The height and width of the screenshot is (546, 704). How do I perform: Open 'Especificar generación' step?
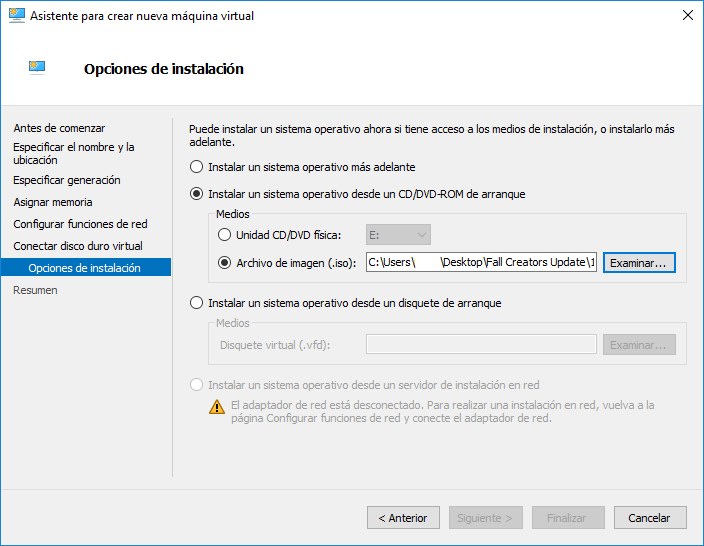(x=66, y=180)
